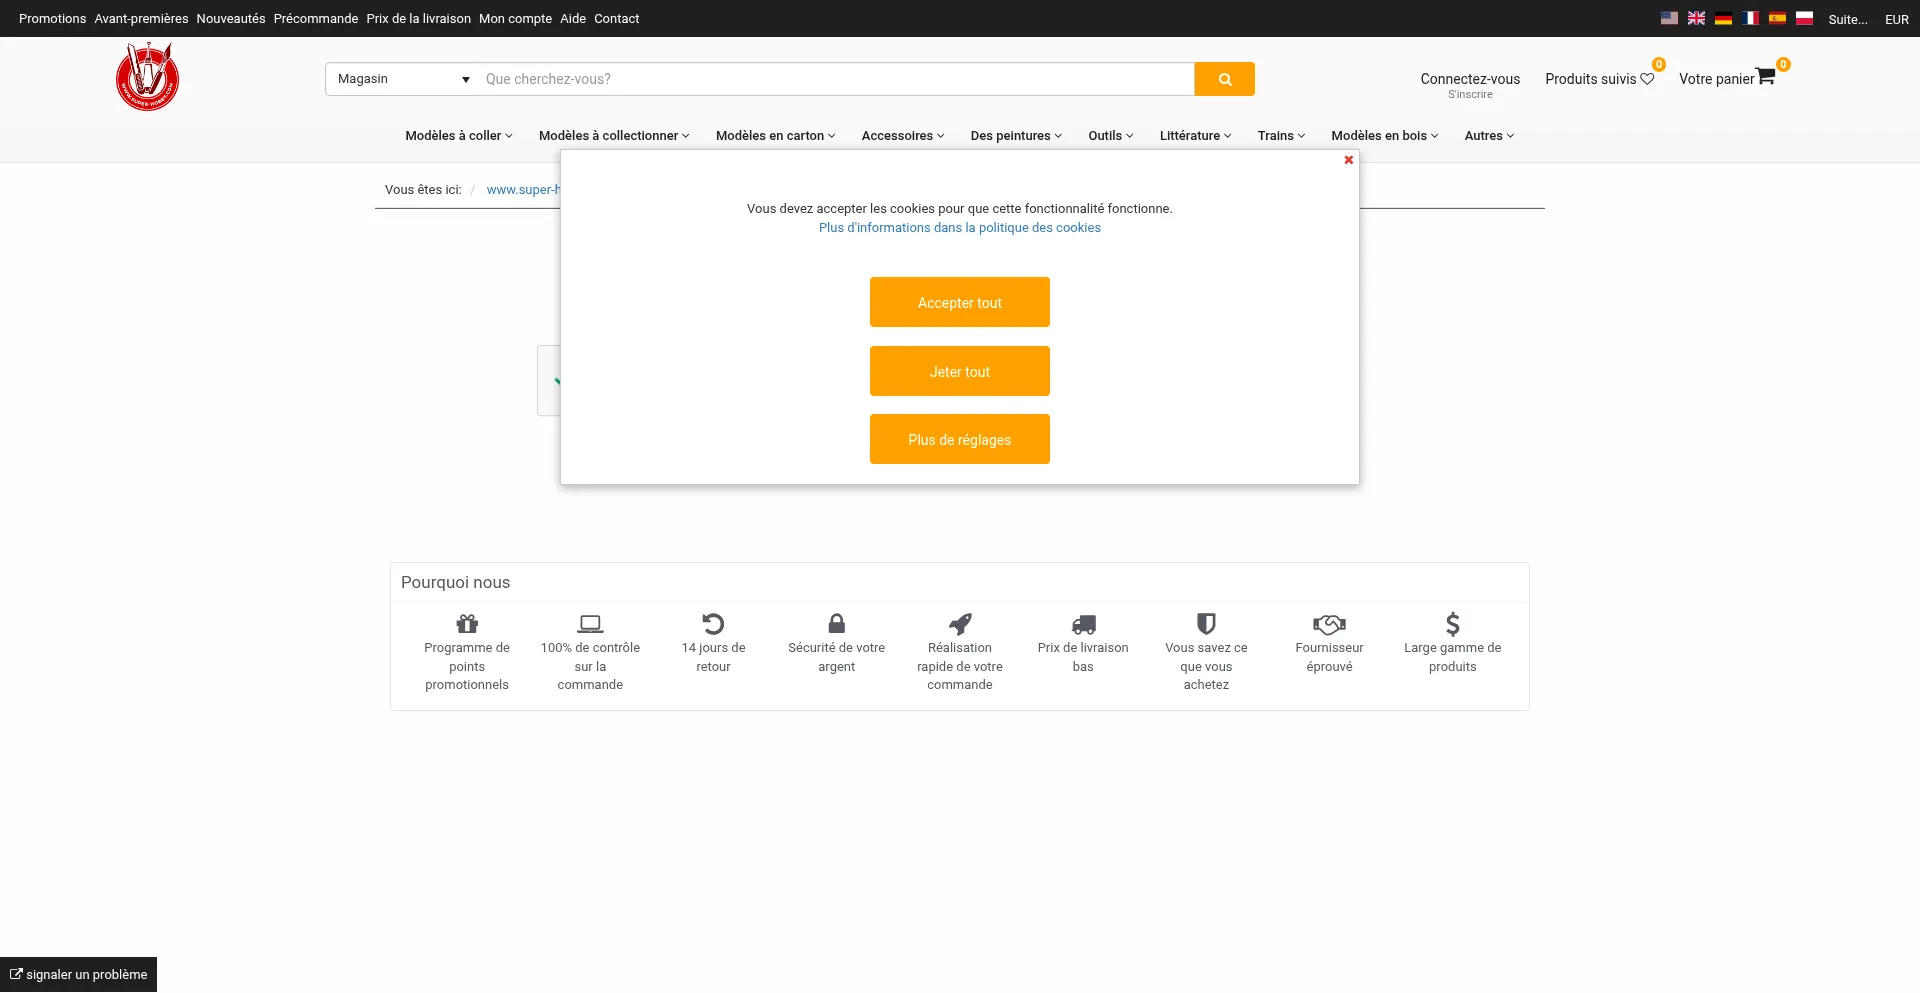The height and width of the screenshot is (993, 1920).
Task: Open the EUR currency selector
Action: coord(1897,19)
